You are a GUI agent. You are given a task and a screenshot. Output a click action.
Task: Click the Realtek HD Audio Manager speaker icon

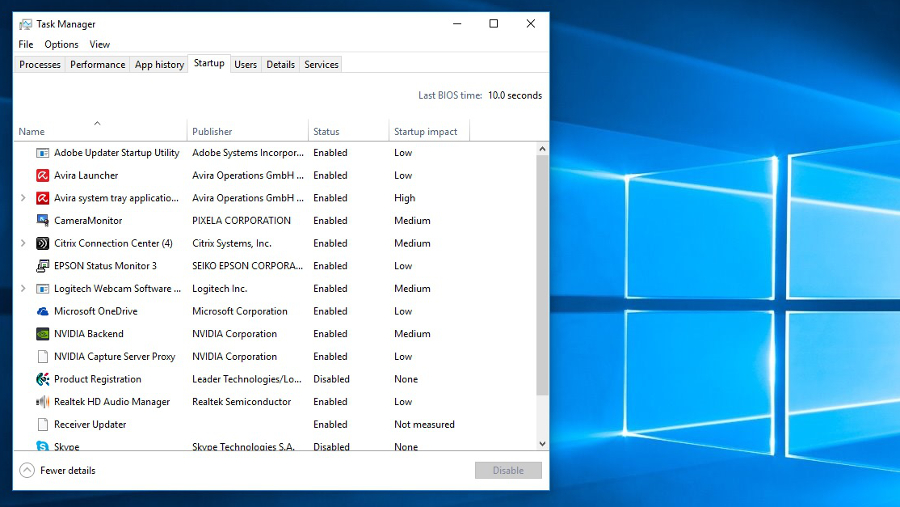click(42, 402)
